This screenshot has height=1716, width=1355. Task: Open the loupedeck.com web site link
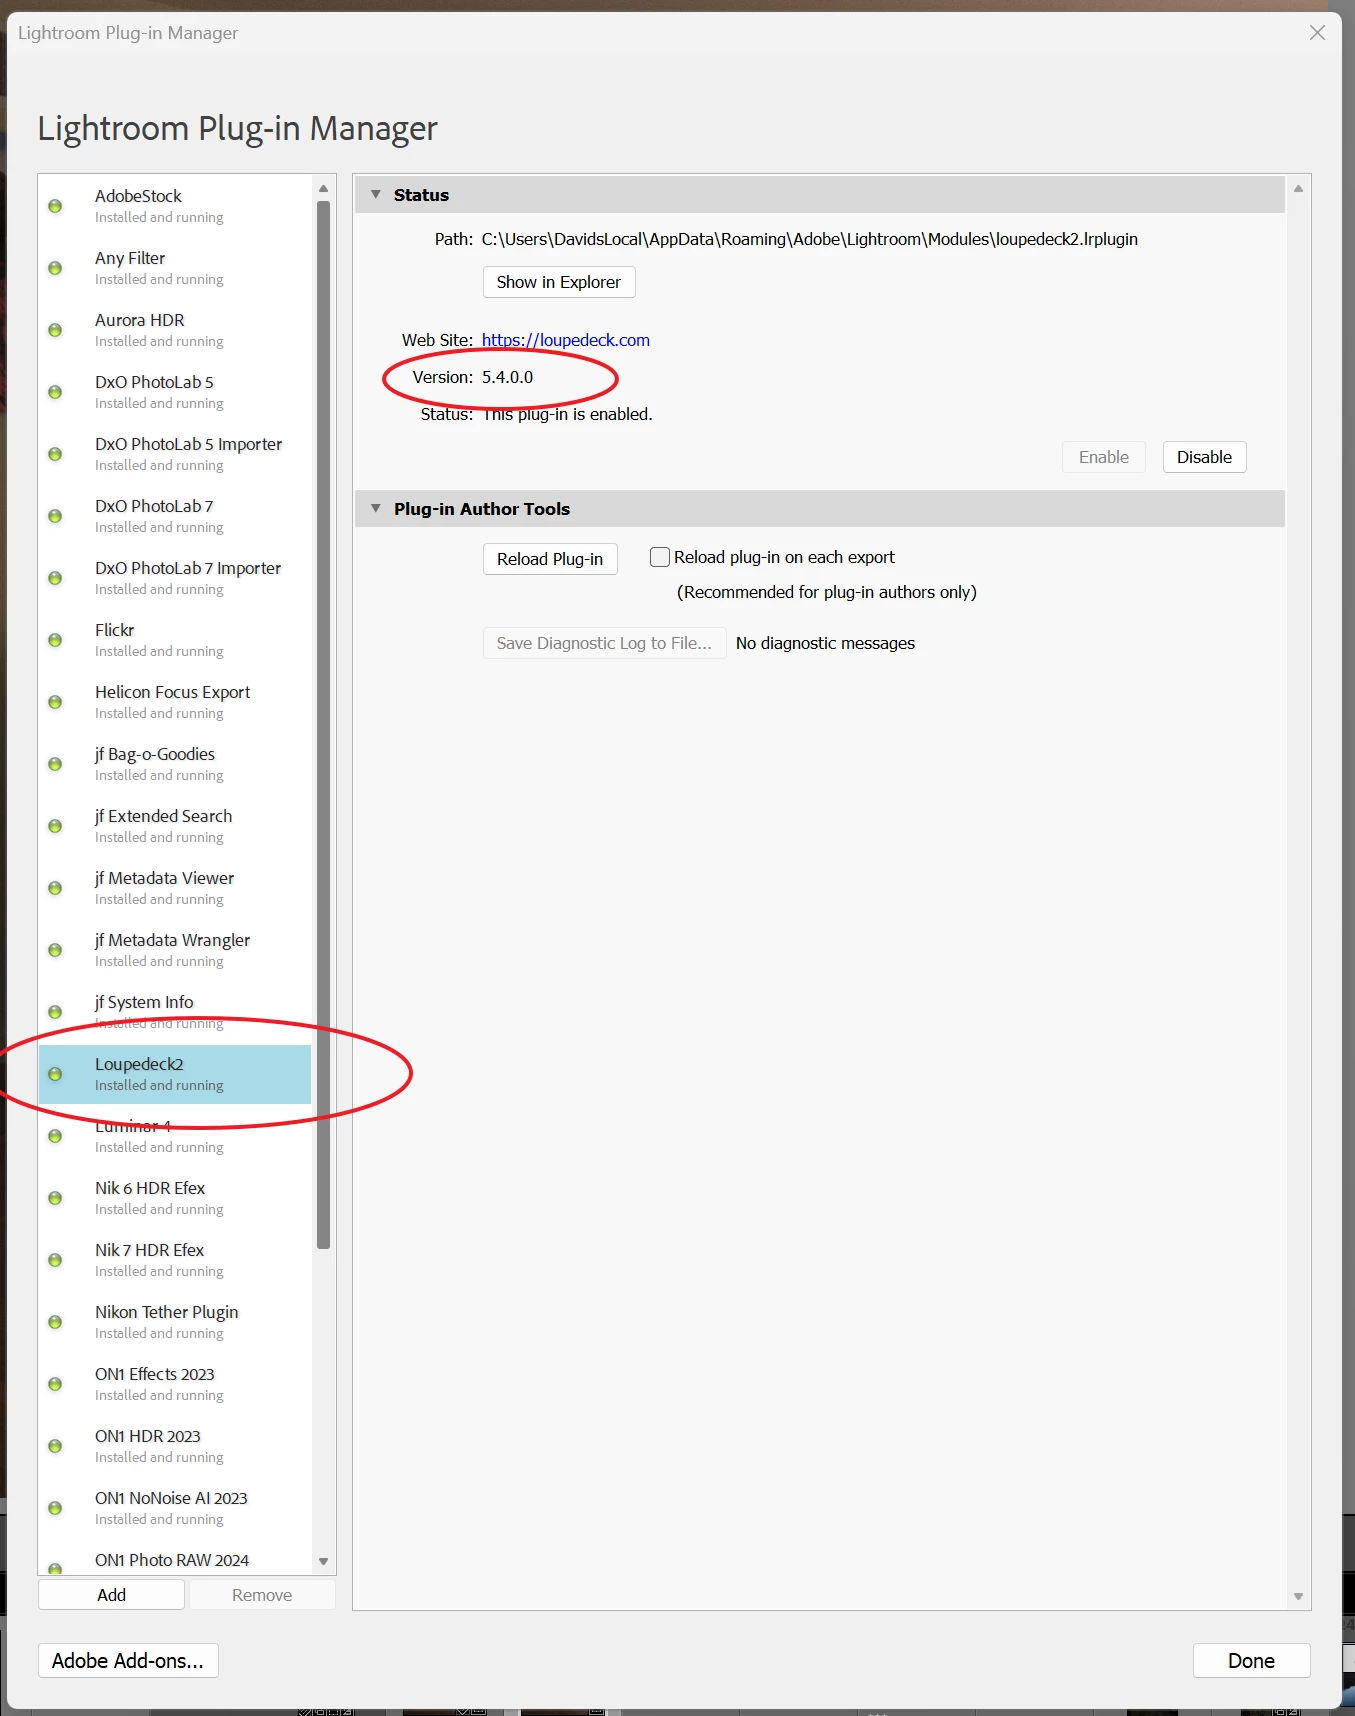click(x=566, y=340)
